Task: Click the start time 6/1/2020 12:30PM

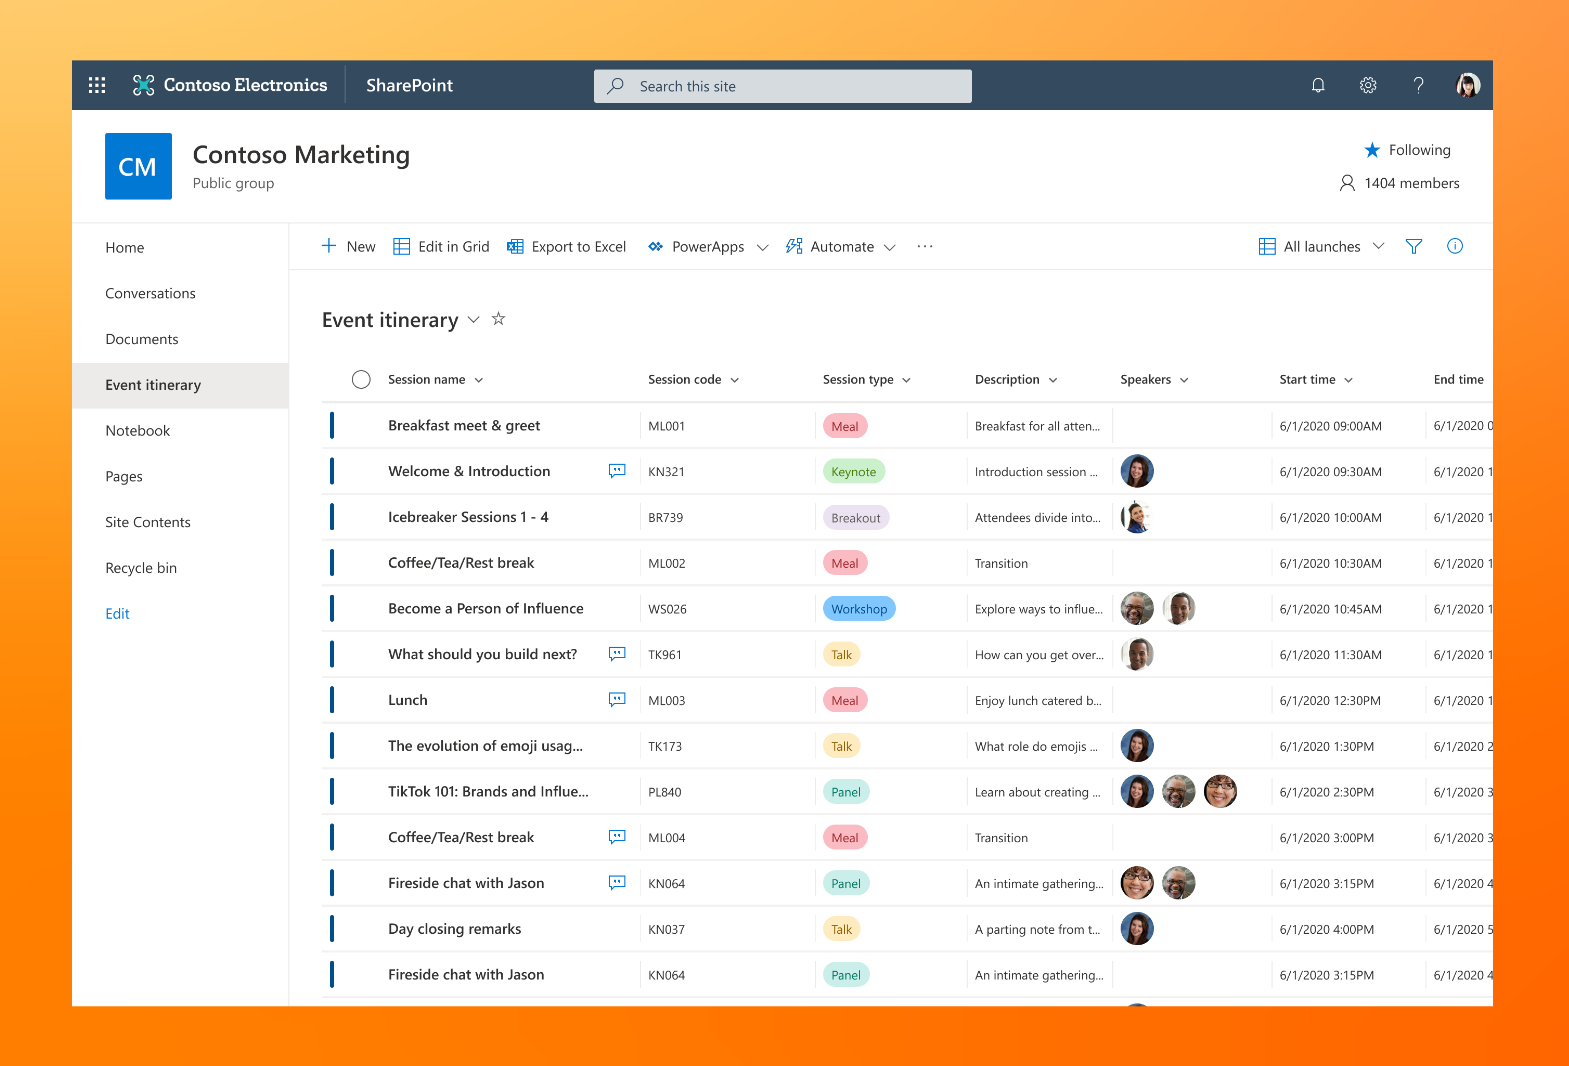Action: click(x=1330, y=701)
